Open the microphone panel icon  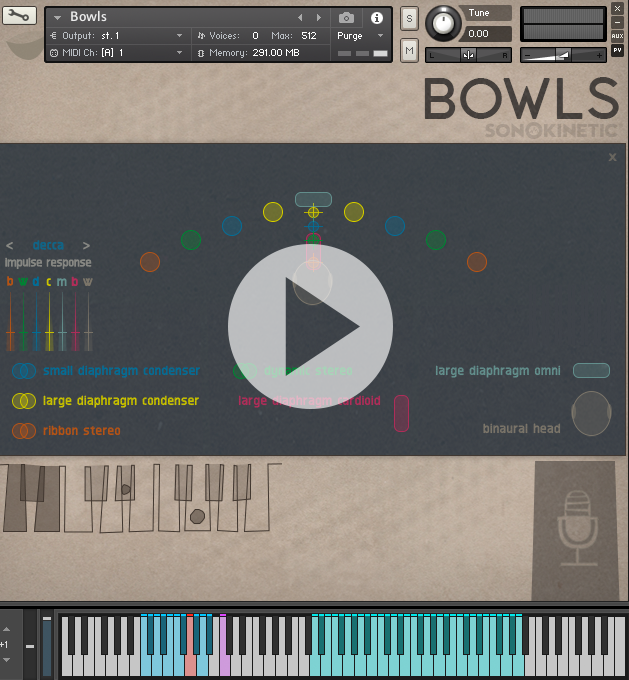[577, 529]
